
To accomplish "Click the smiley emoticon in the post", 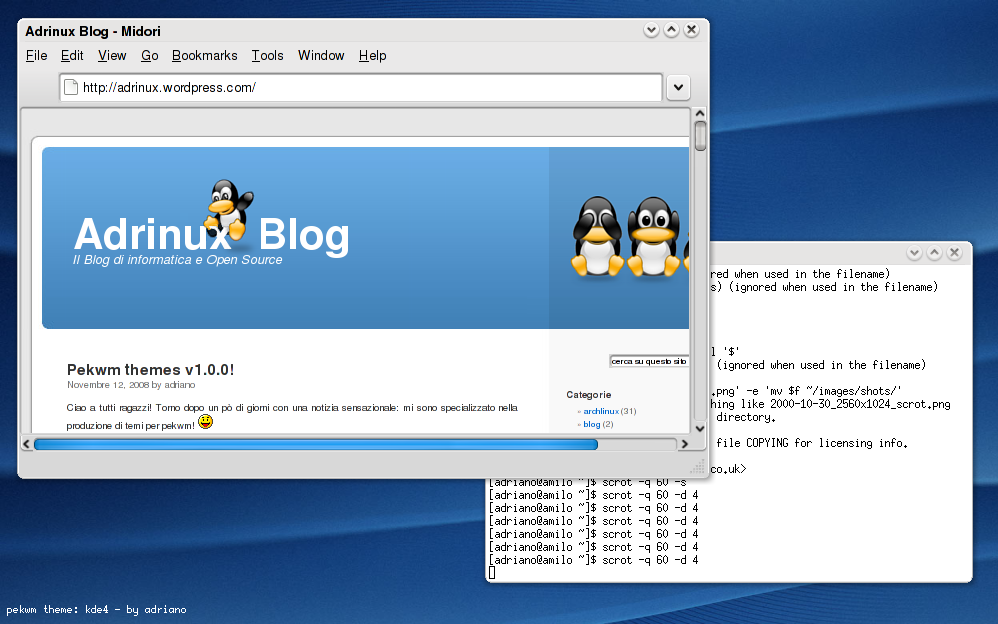I will [205, 422].
